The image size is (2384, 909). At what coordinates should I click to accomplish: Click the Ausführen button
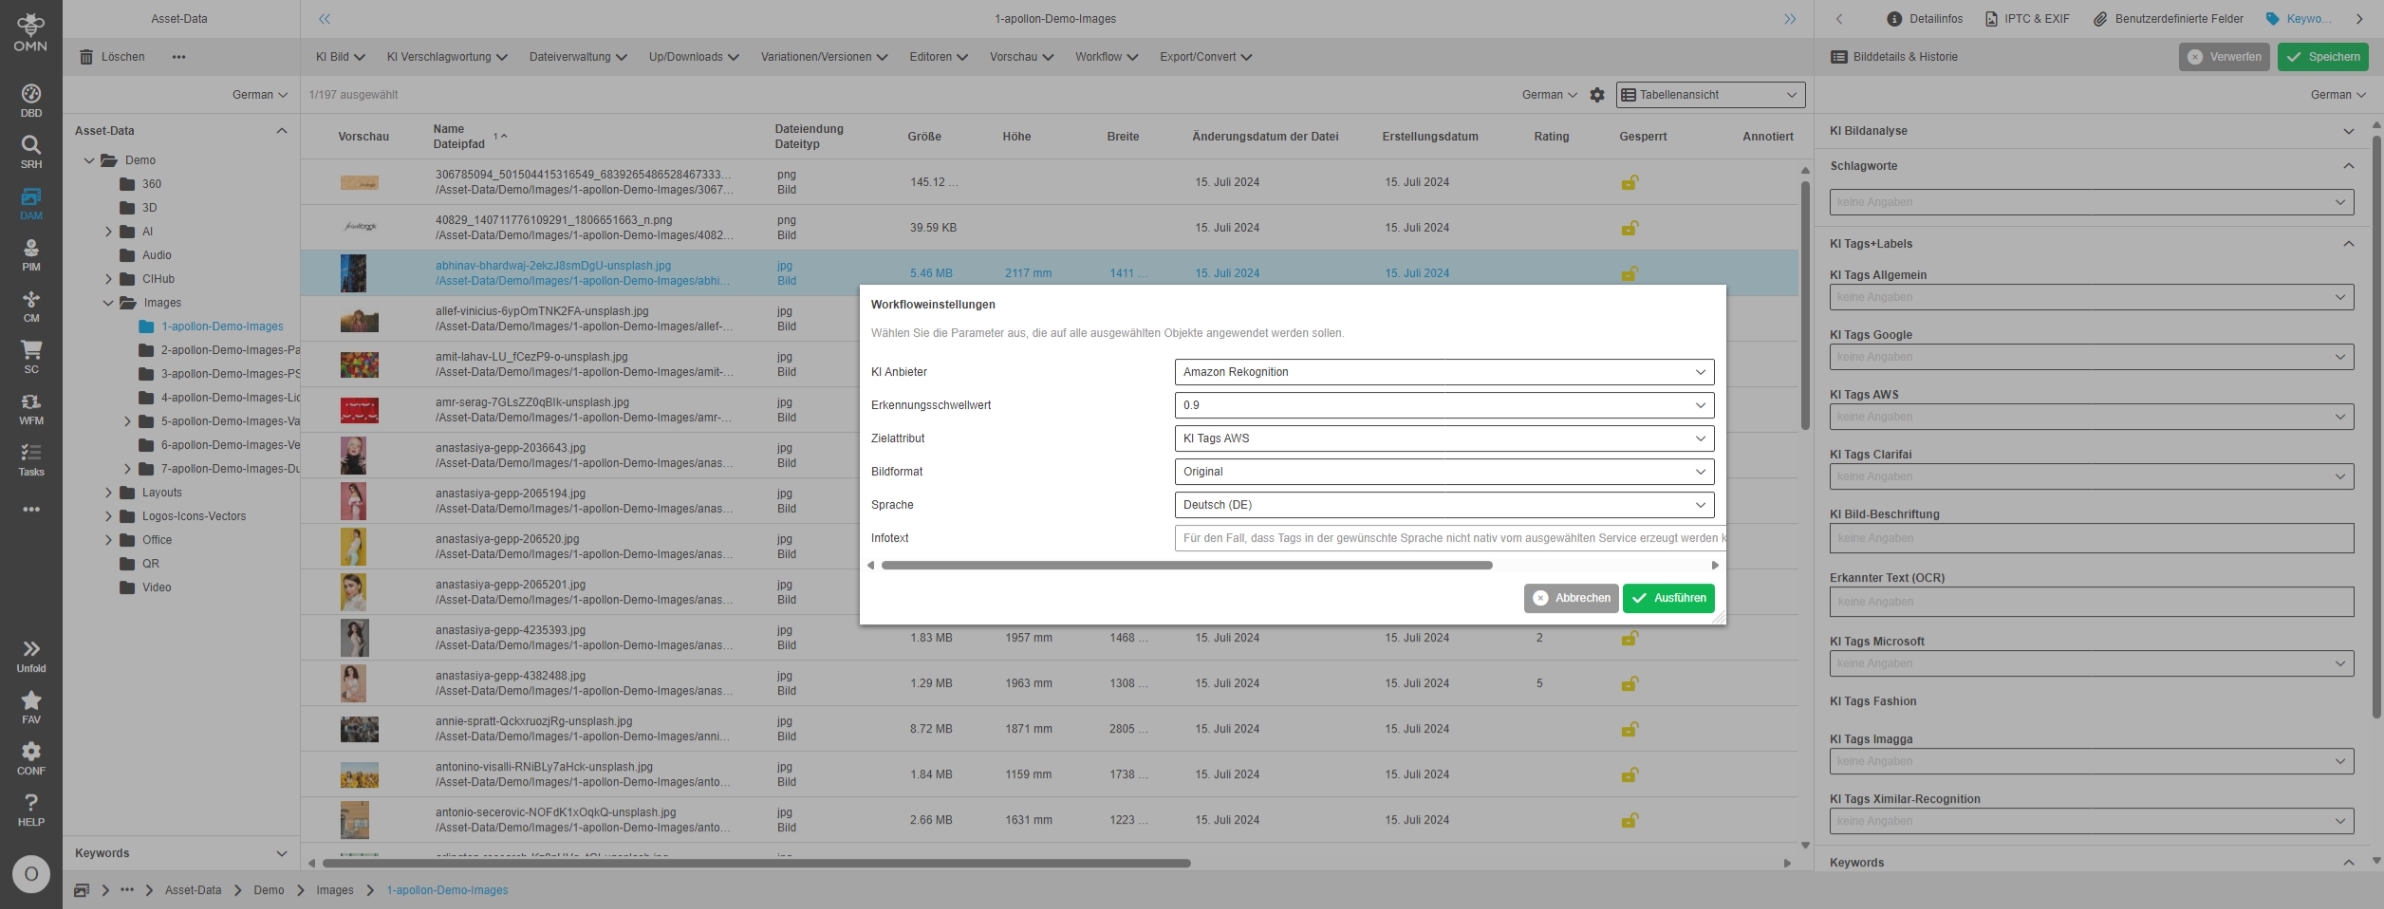pyautogui.click(x=1668, y=598)
